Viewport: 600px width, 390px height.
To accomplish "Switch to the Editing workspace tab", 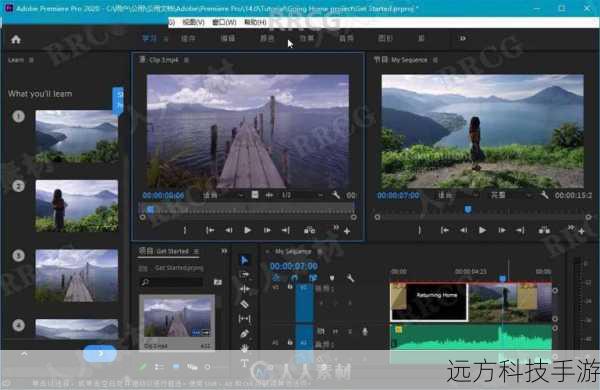I will point(228,38).
